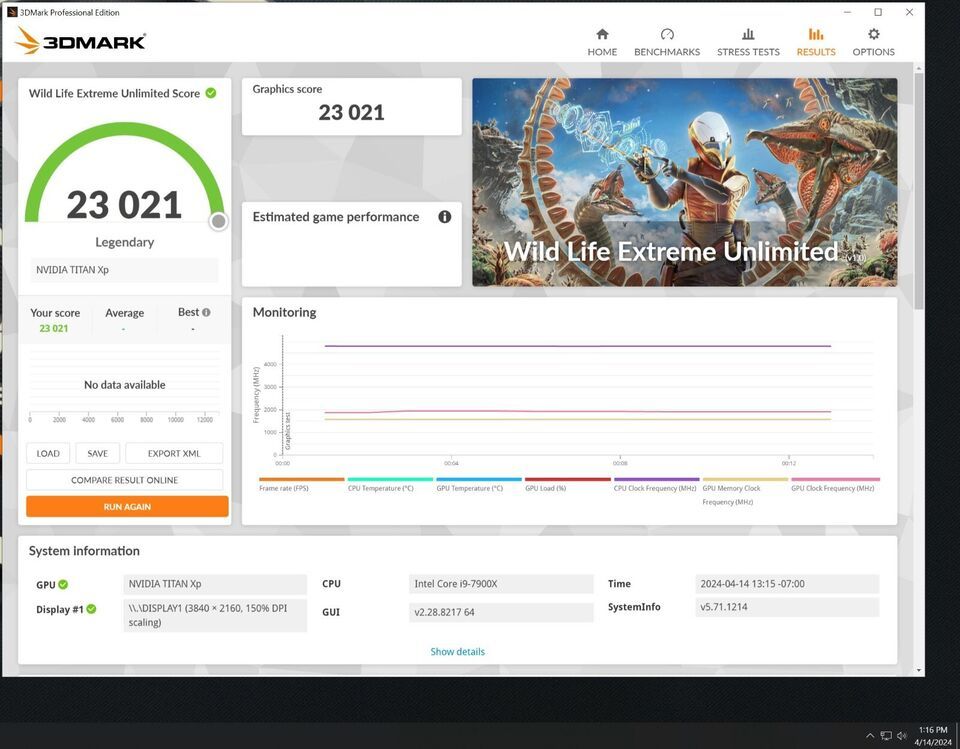
Task: Click the SAVE button
Action: (x=97, y=453)
